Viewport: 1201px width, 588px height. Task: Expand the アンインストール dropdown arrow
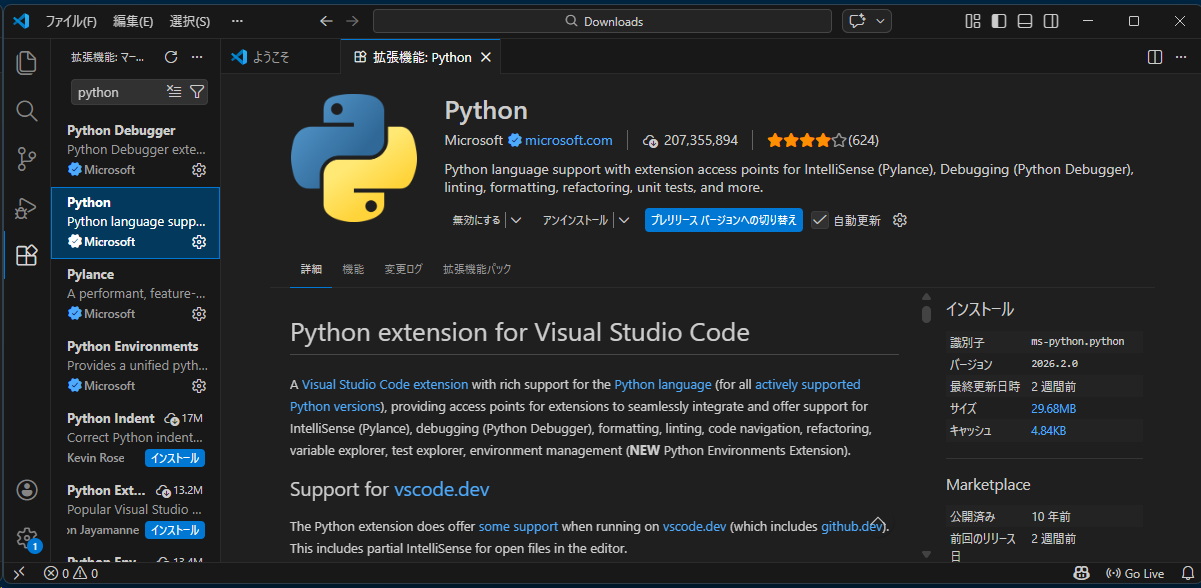pyautogui.click(x=624, y=220)
